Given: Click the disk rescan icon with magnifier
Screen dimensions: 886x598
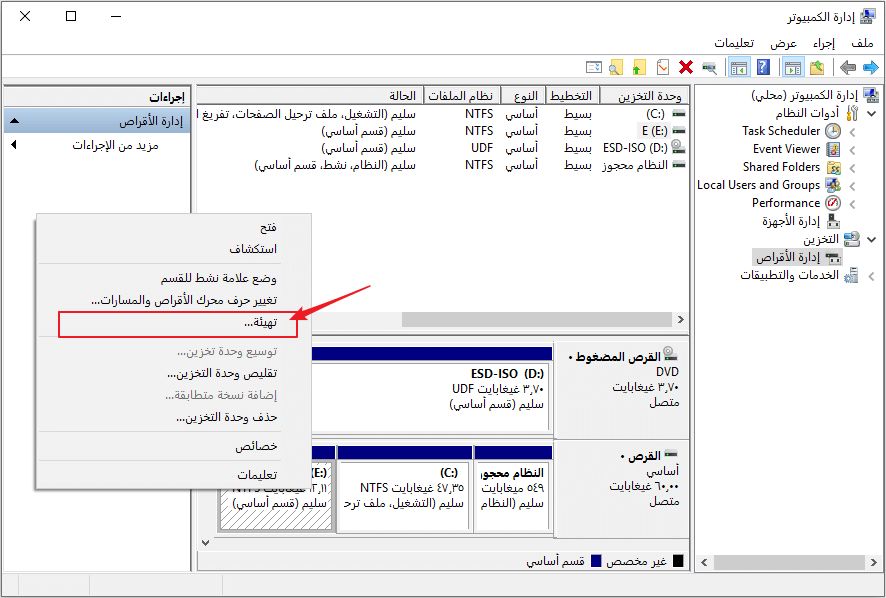Looking at the screenshot, I should coord(710,68).
